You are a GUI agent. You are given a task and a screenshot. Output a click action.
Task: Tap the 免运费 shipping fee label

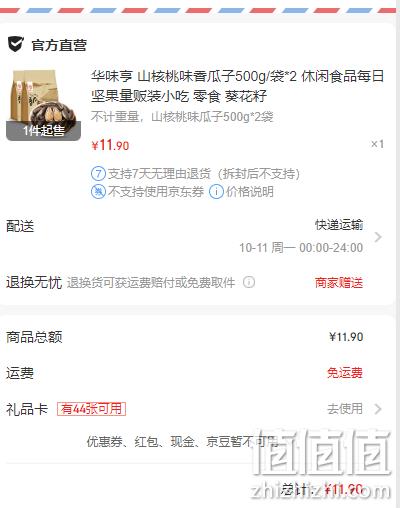click(x=345, y=373)
